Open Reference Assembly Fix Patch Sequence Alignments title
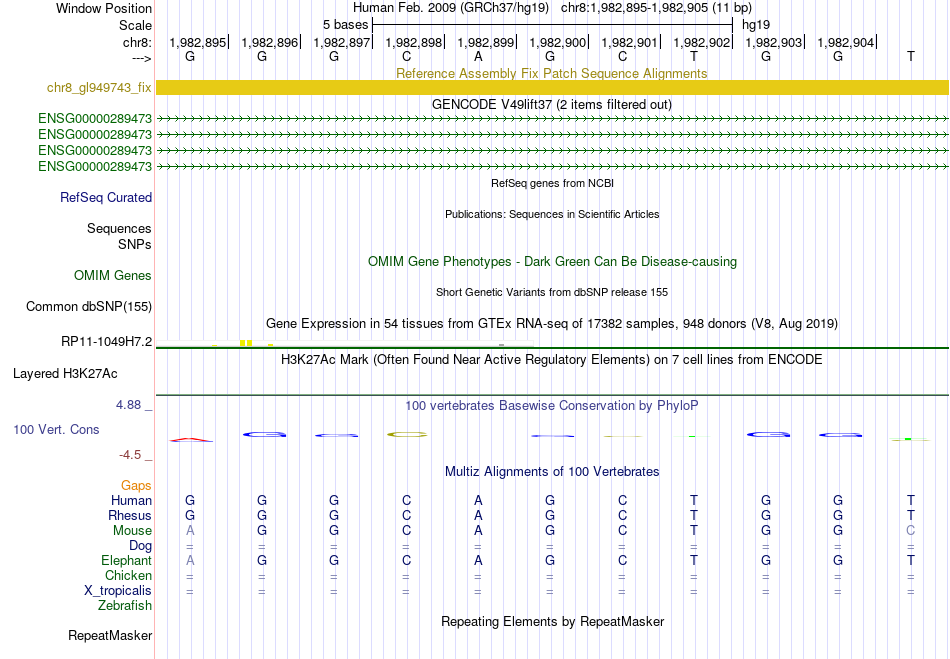 click(x=551, y=73)
